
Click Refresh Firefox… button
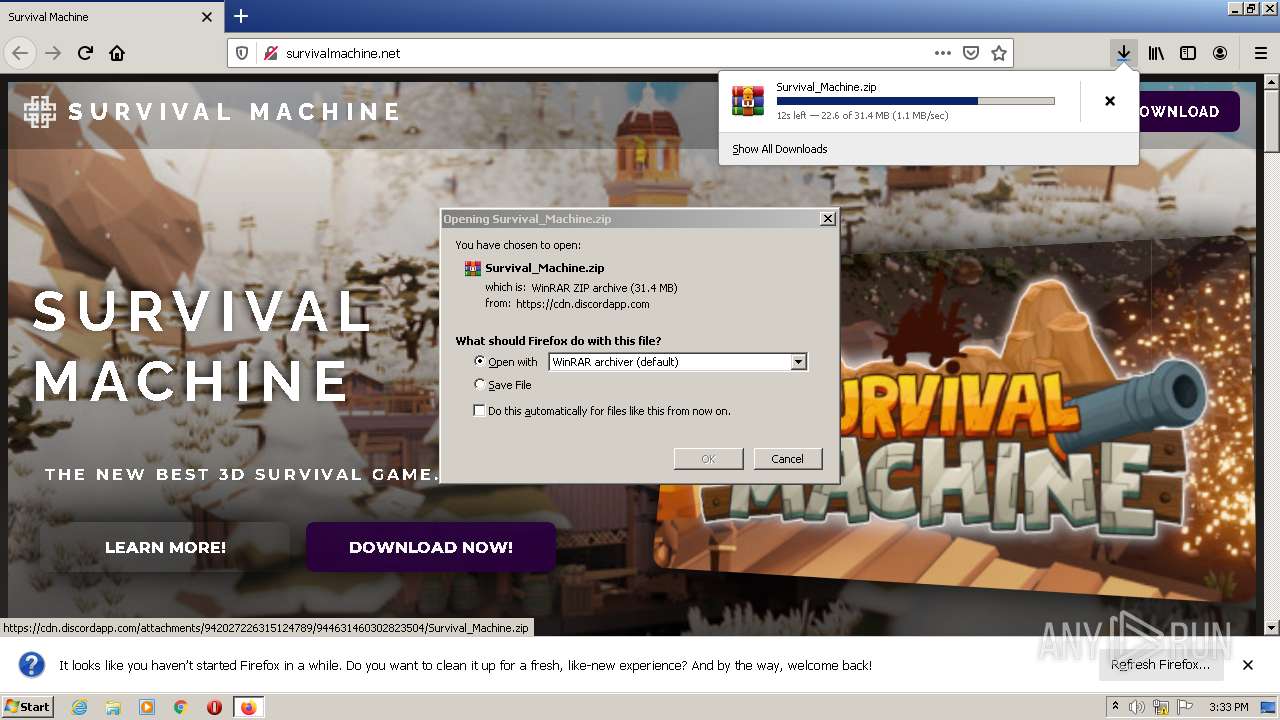coord(1160,665)
